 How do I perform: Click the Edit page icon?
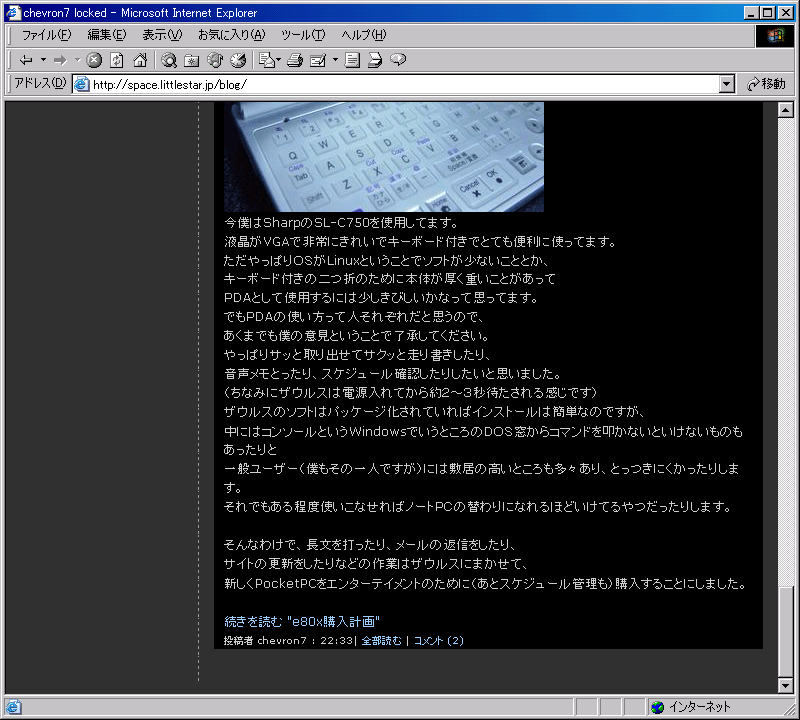pos(318,60)
